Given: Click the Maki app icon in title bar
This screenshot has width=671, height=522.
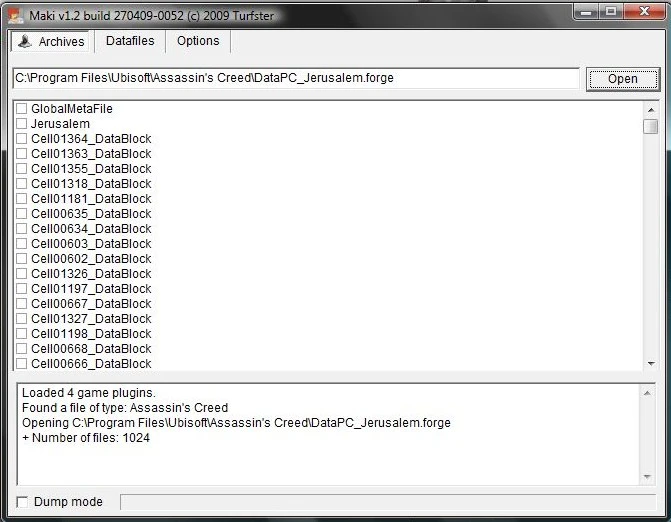Looking at the screenshot, I should (x=16, y=16).
